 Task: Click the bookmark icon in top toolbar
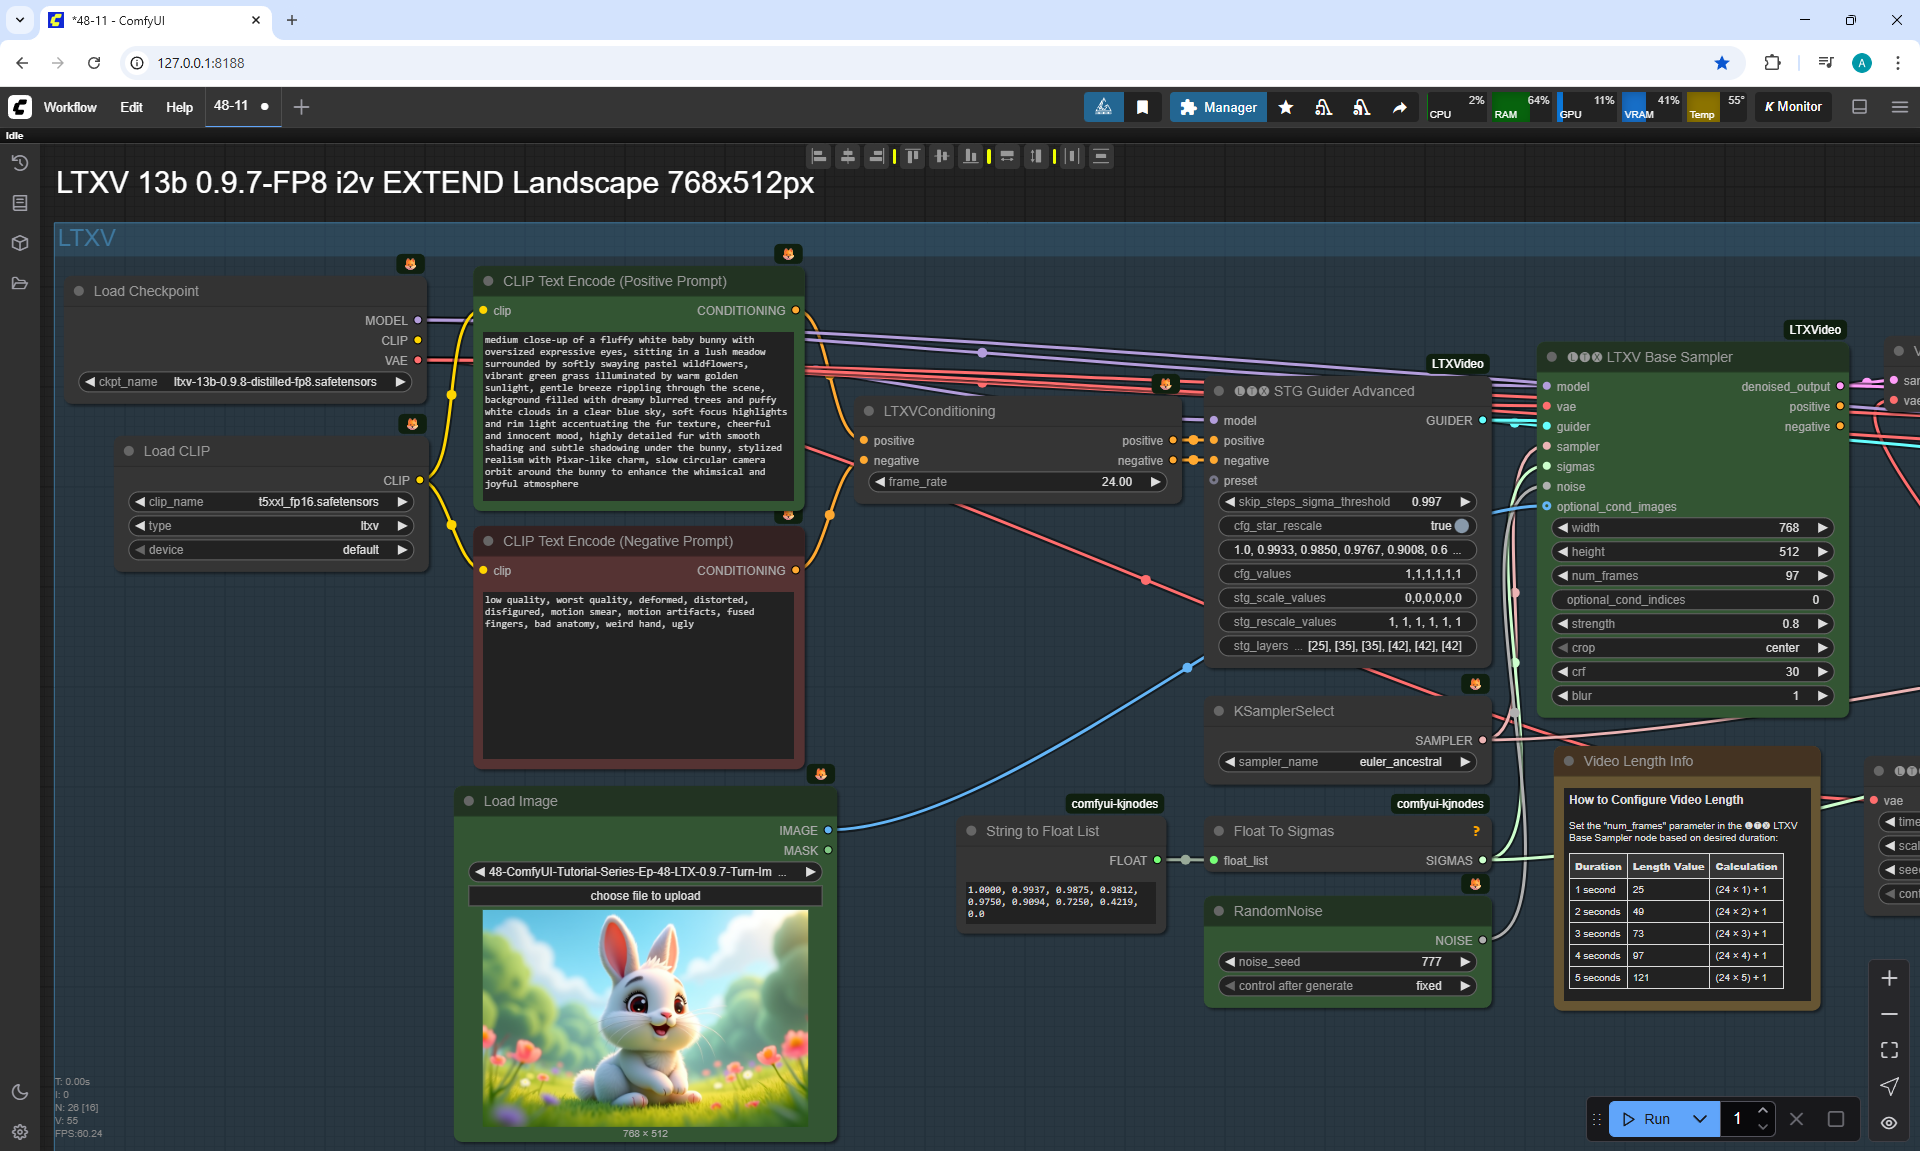(x=1142, y=107)
